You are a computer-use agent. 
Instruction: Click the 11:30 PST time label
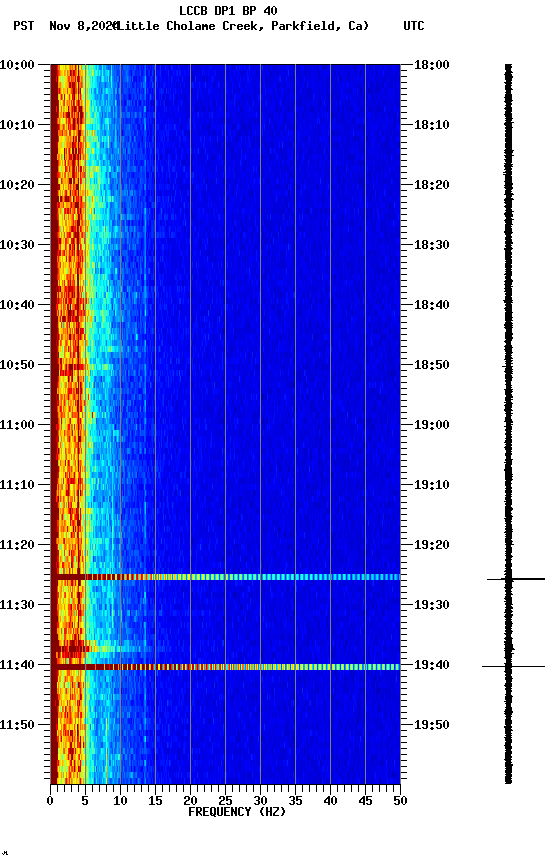coord(17,606)
